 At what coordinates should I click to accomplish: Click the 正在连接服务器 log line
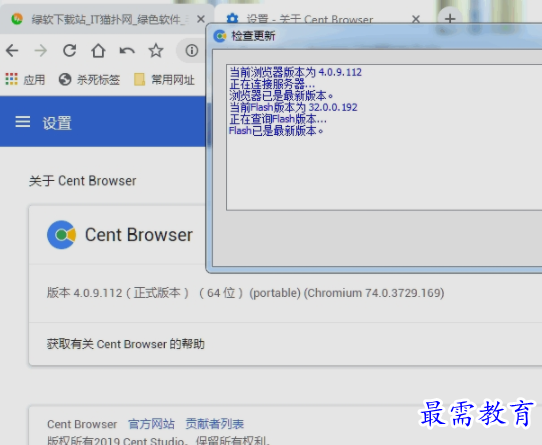tap(272, 84)
